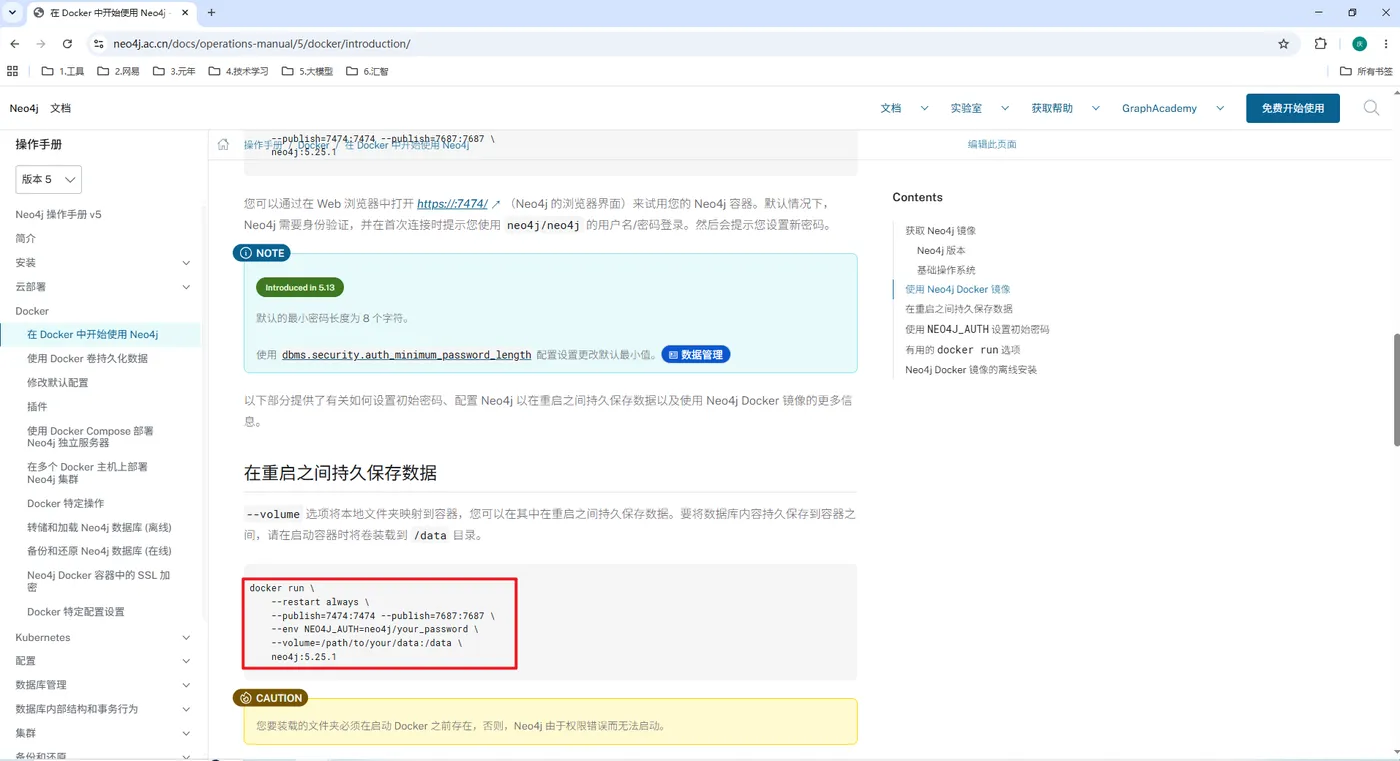
Task: Open the https://:7474/ link
Action: 453,203
